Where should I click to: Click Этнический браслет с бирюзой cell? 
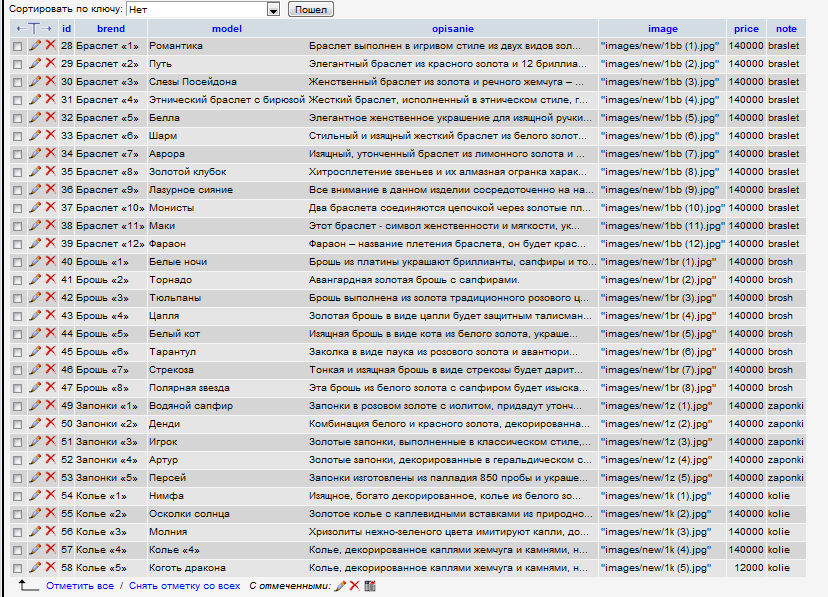pos(227,99)
